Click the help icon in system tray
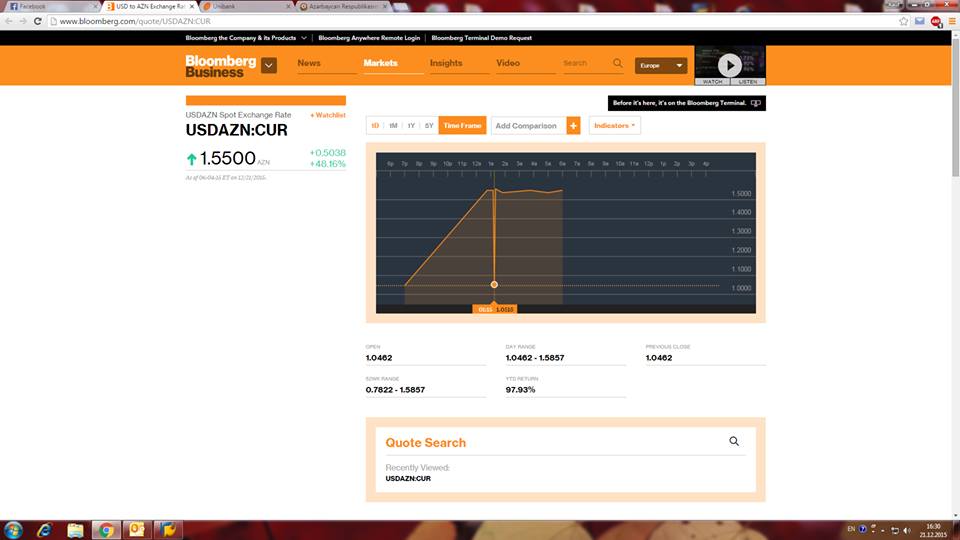Image resolution: width=960 pixels, height=540 pixels. tap(862, 529)
